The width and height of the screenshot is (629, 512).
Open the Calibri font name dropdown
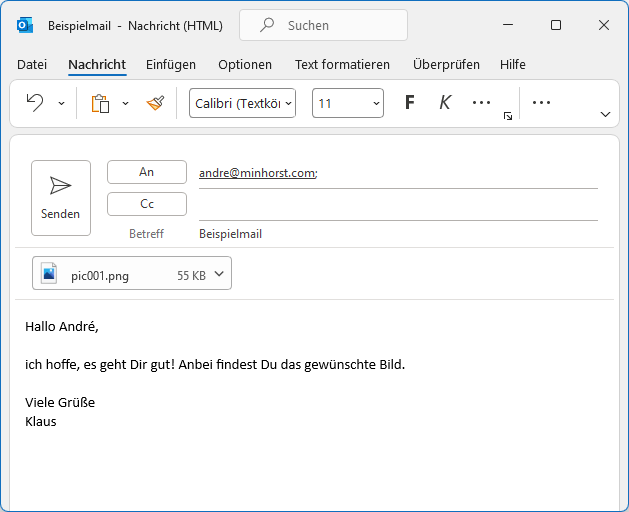242,103
